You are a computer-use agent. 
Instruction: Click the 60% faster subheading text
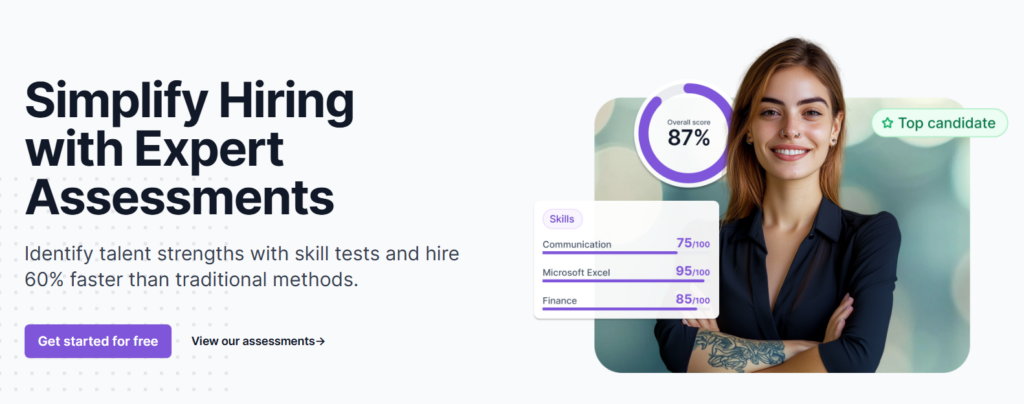point(242,267)
